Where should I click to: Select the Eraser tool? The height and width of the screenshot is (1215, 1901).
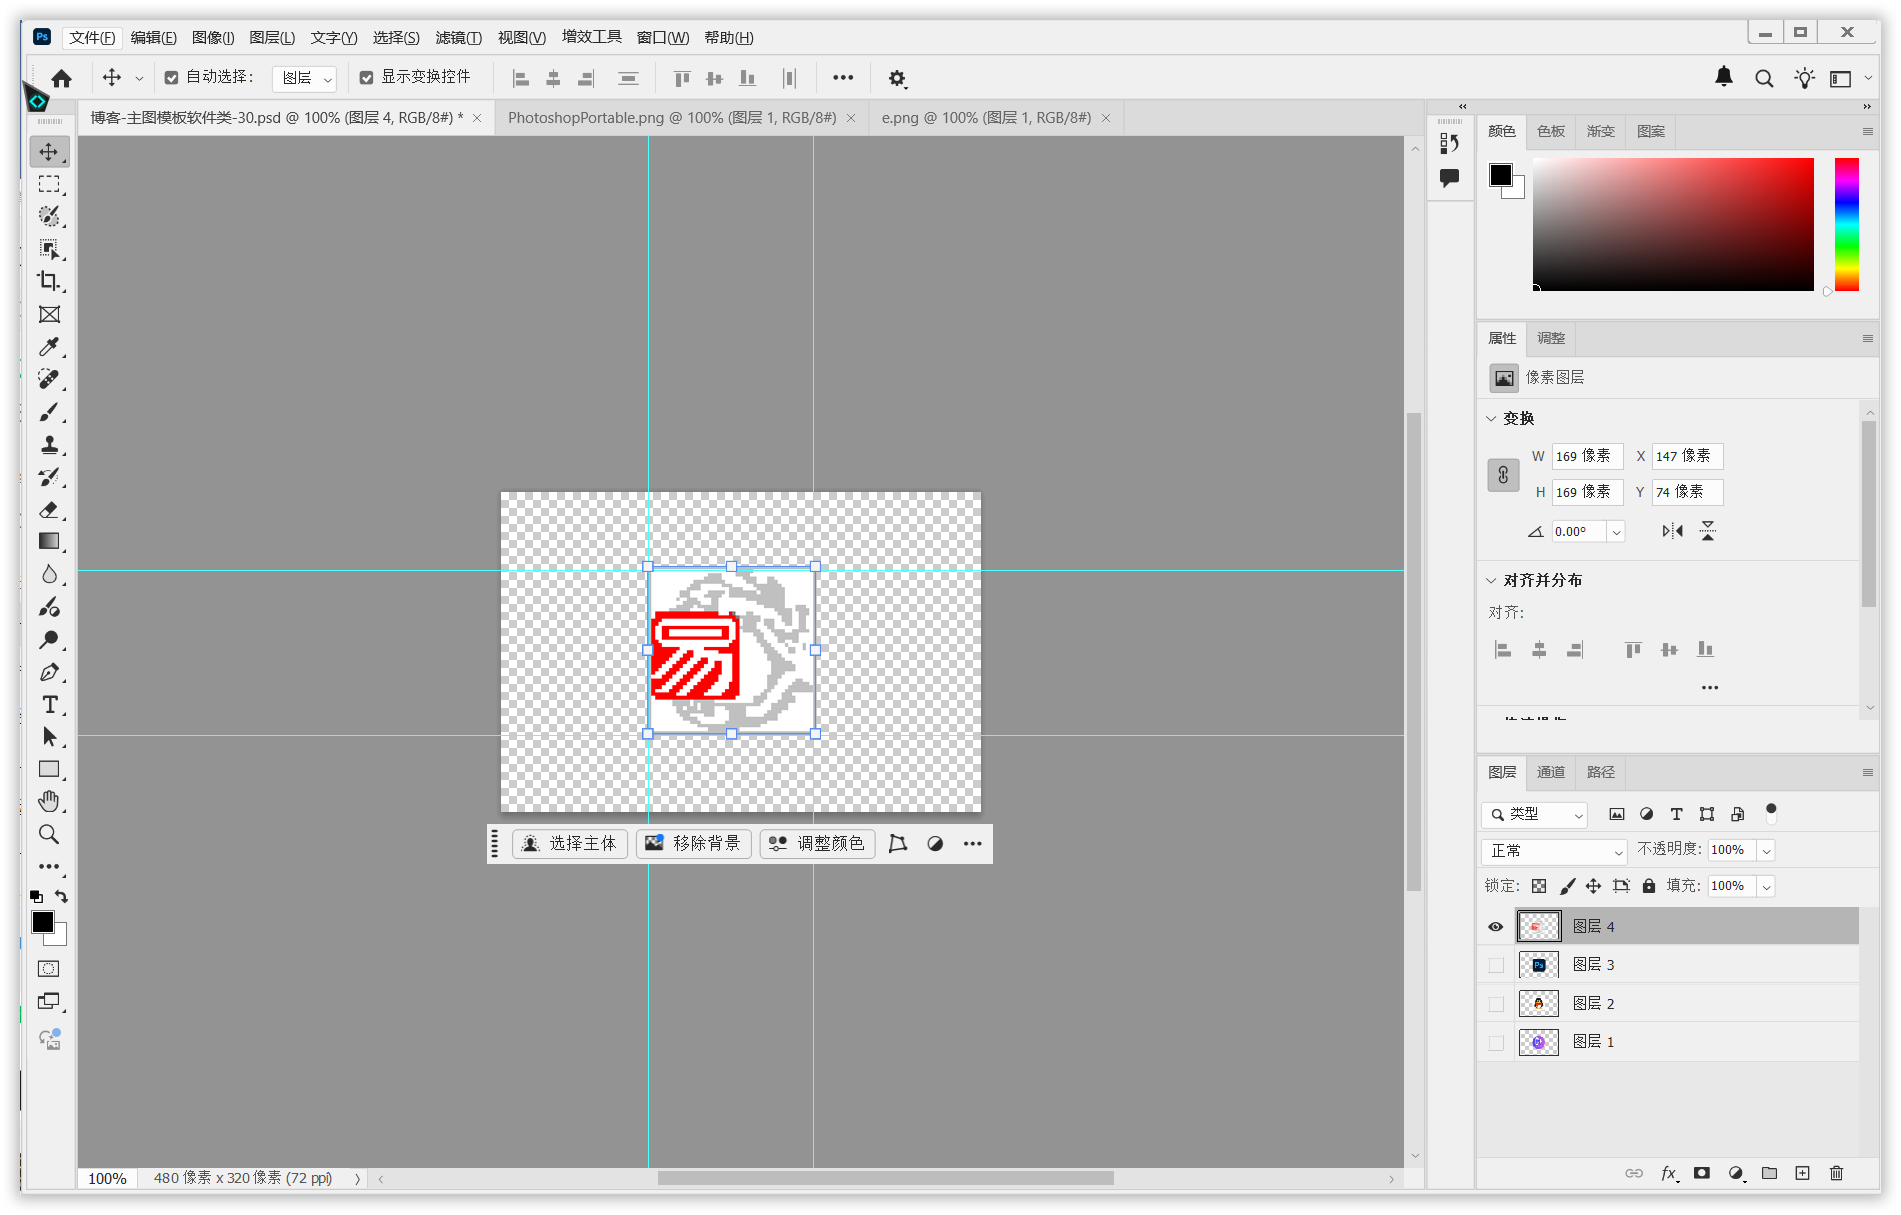point(49,510)
